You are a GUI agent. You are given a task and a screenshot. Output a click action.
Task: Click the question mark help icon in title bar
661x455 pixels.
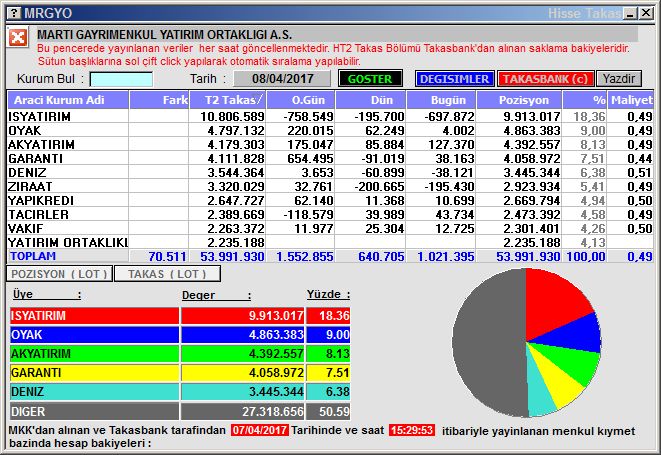point(13,13)
